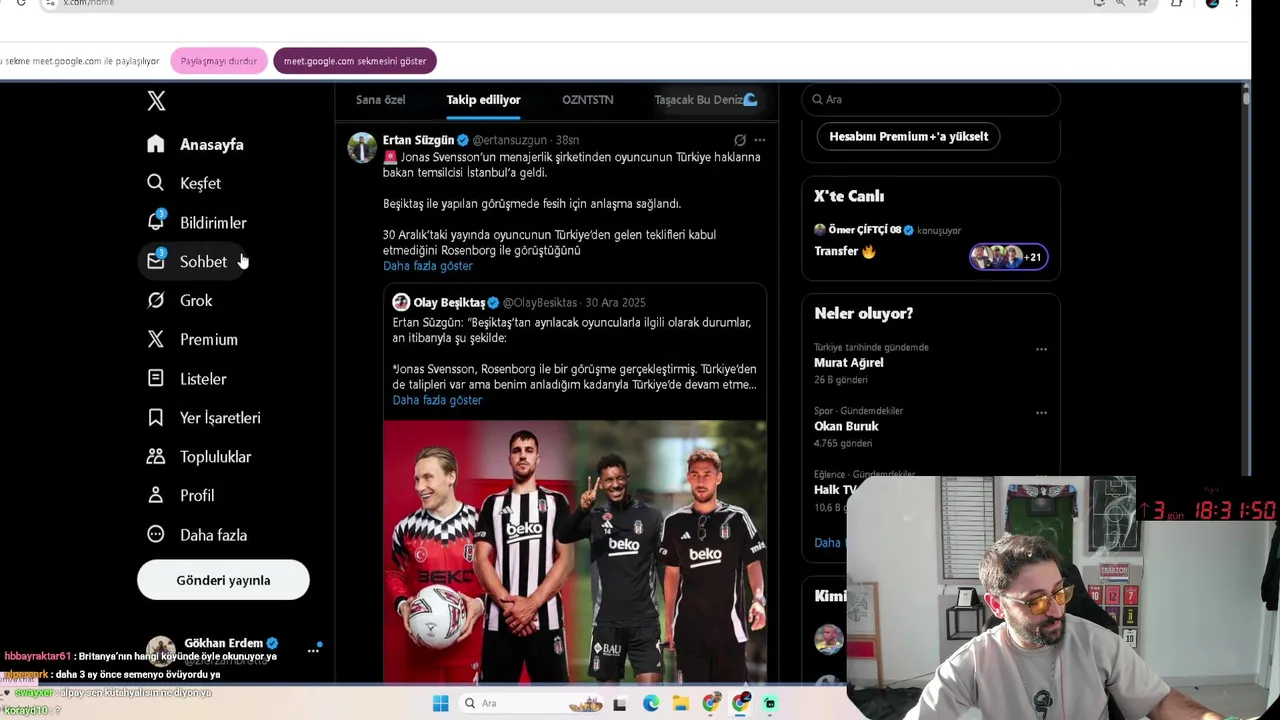Open Chrome with profile photo in taskbar

click(x=711, y=704)
